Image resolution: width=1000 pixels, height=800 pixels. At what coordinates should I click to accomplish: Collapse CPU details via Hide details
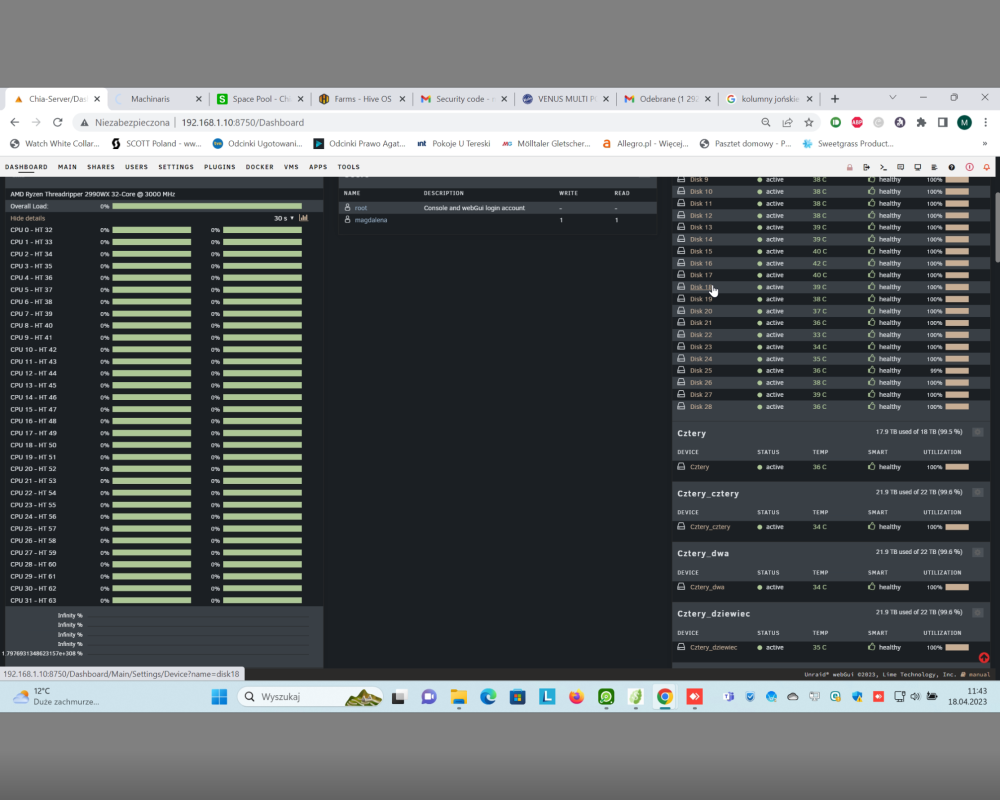pos(27,218)
